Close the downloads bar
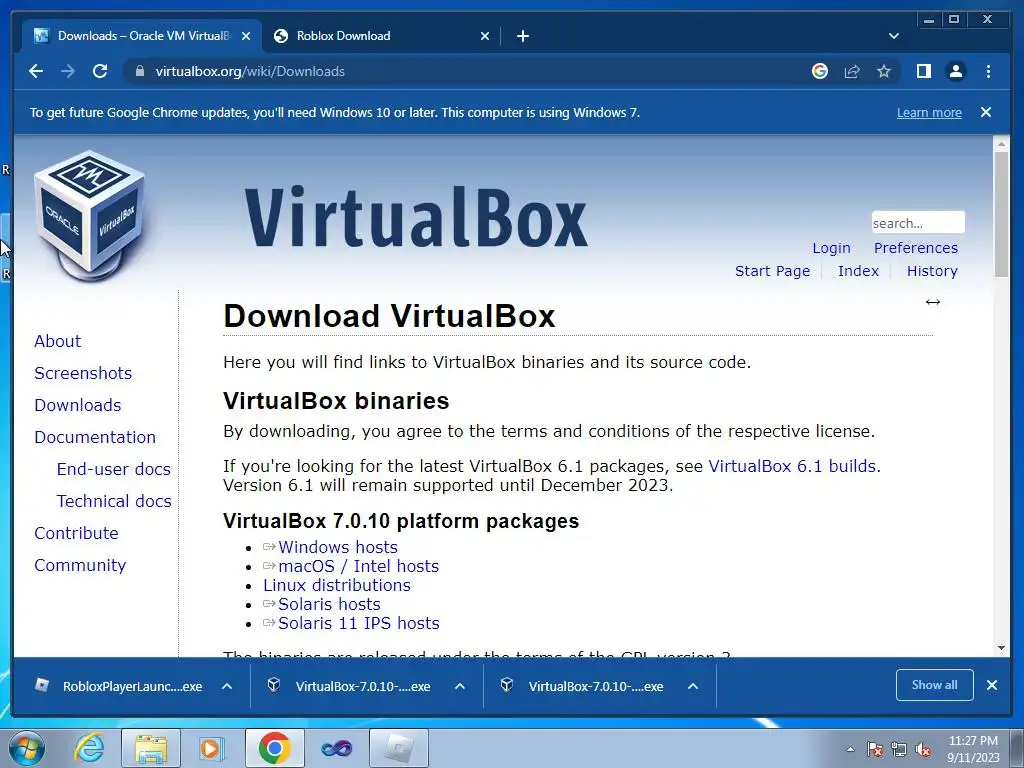Screen dimensions: 1024x768 pos(992,685)
